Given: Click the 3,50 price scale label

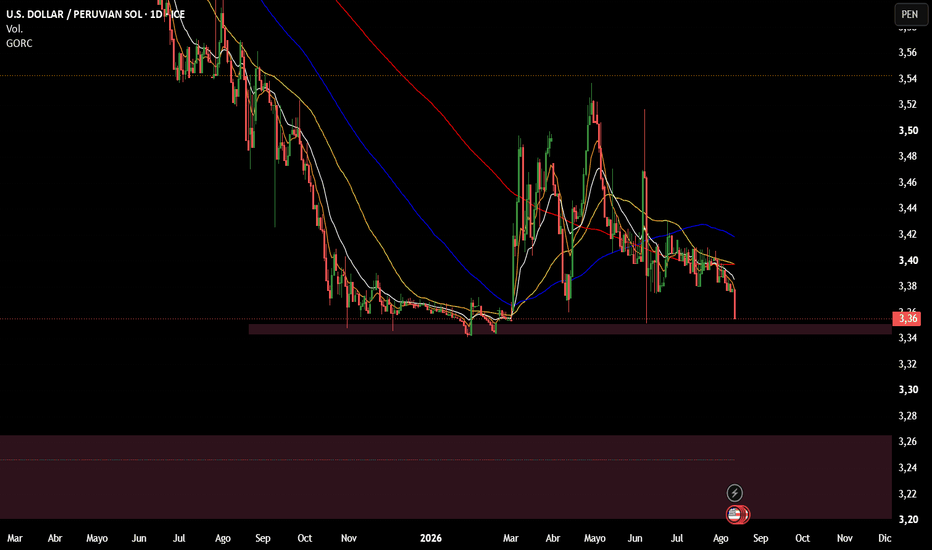Looking at the screenshot, I should click(x=908, y=130).
